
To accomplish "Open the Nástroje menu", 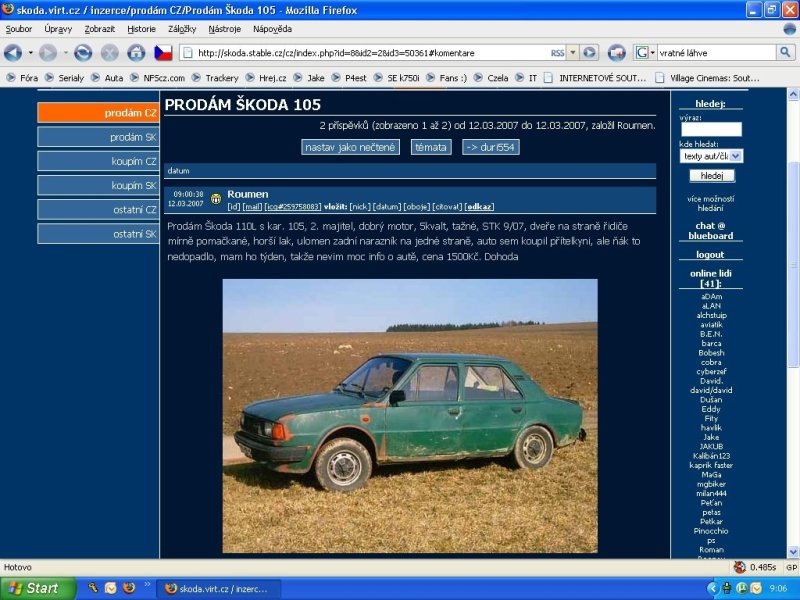I will click(x=224, y=29).
